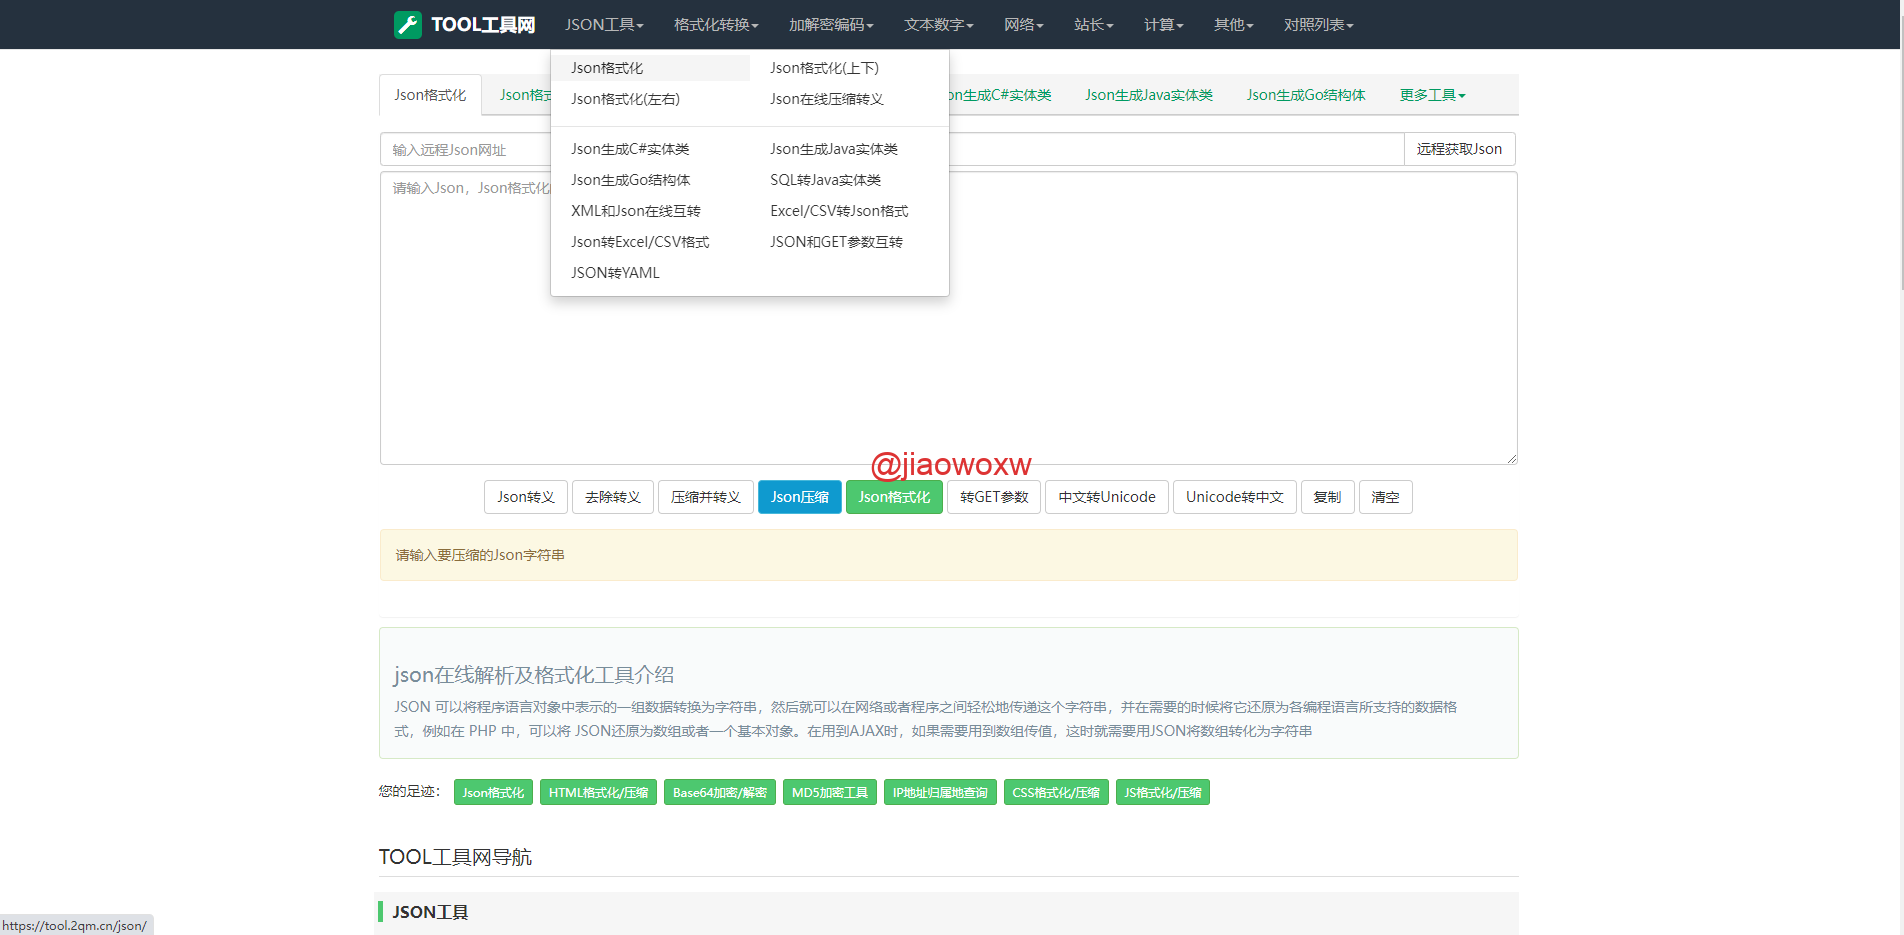This screenshot has height=935, width=1904.
Task: Expand the 格式化转换 nav menu
Action: (716, 25)
